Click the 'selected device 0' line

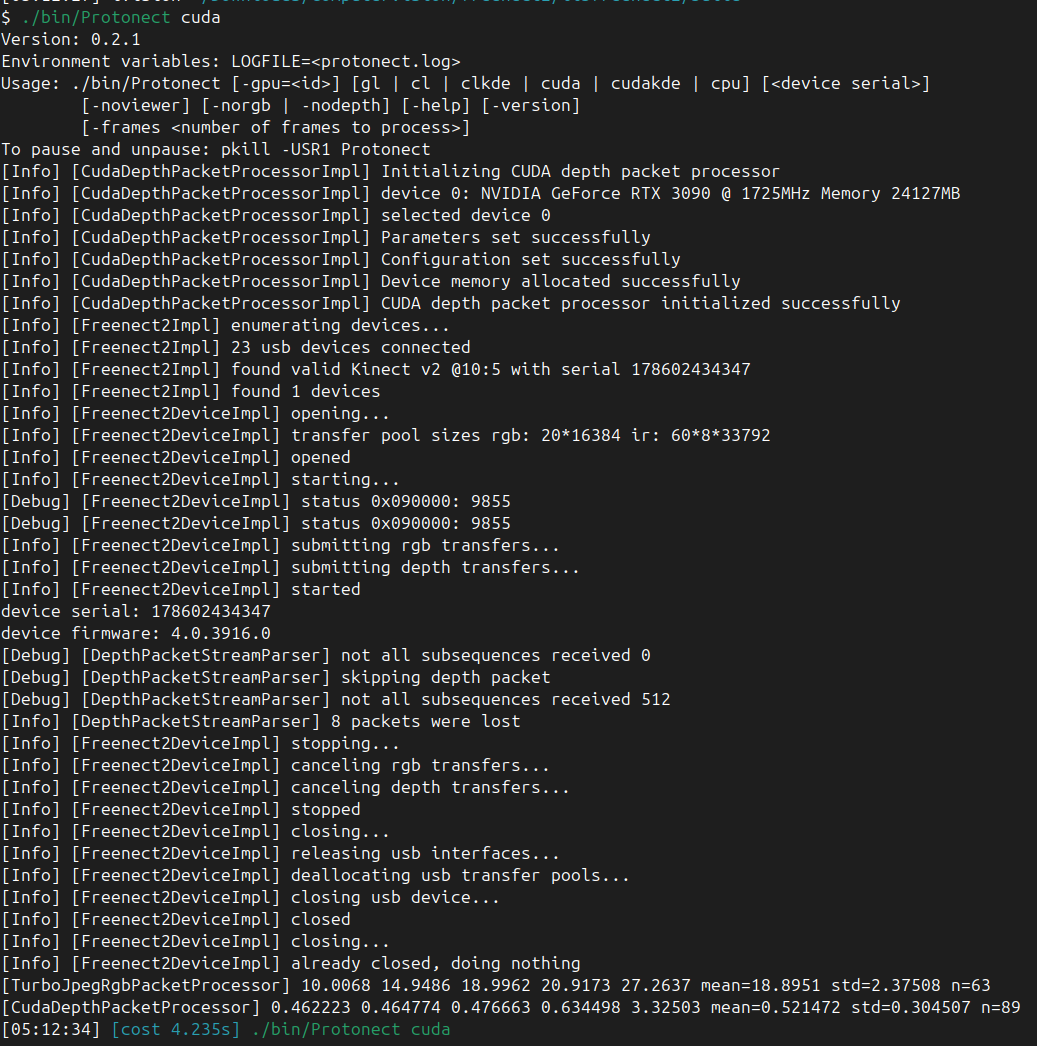click(275, 215)
